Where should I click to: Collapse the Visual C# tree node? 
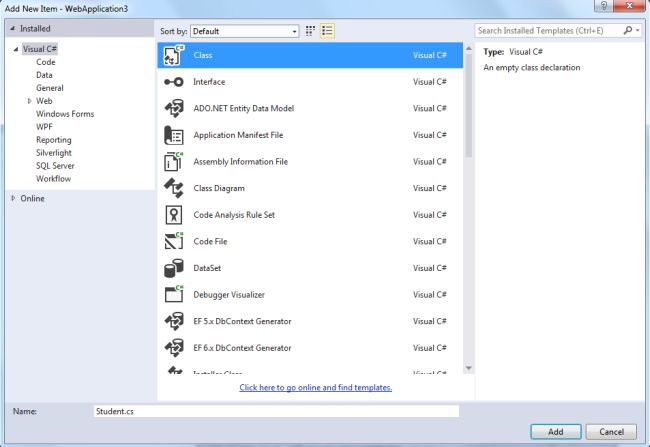click(x=16, y=49)
